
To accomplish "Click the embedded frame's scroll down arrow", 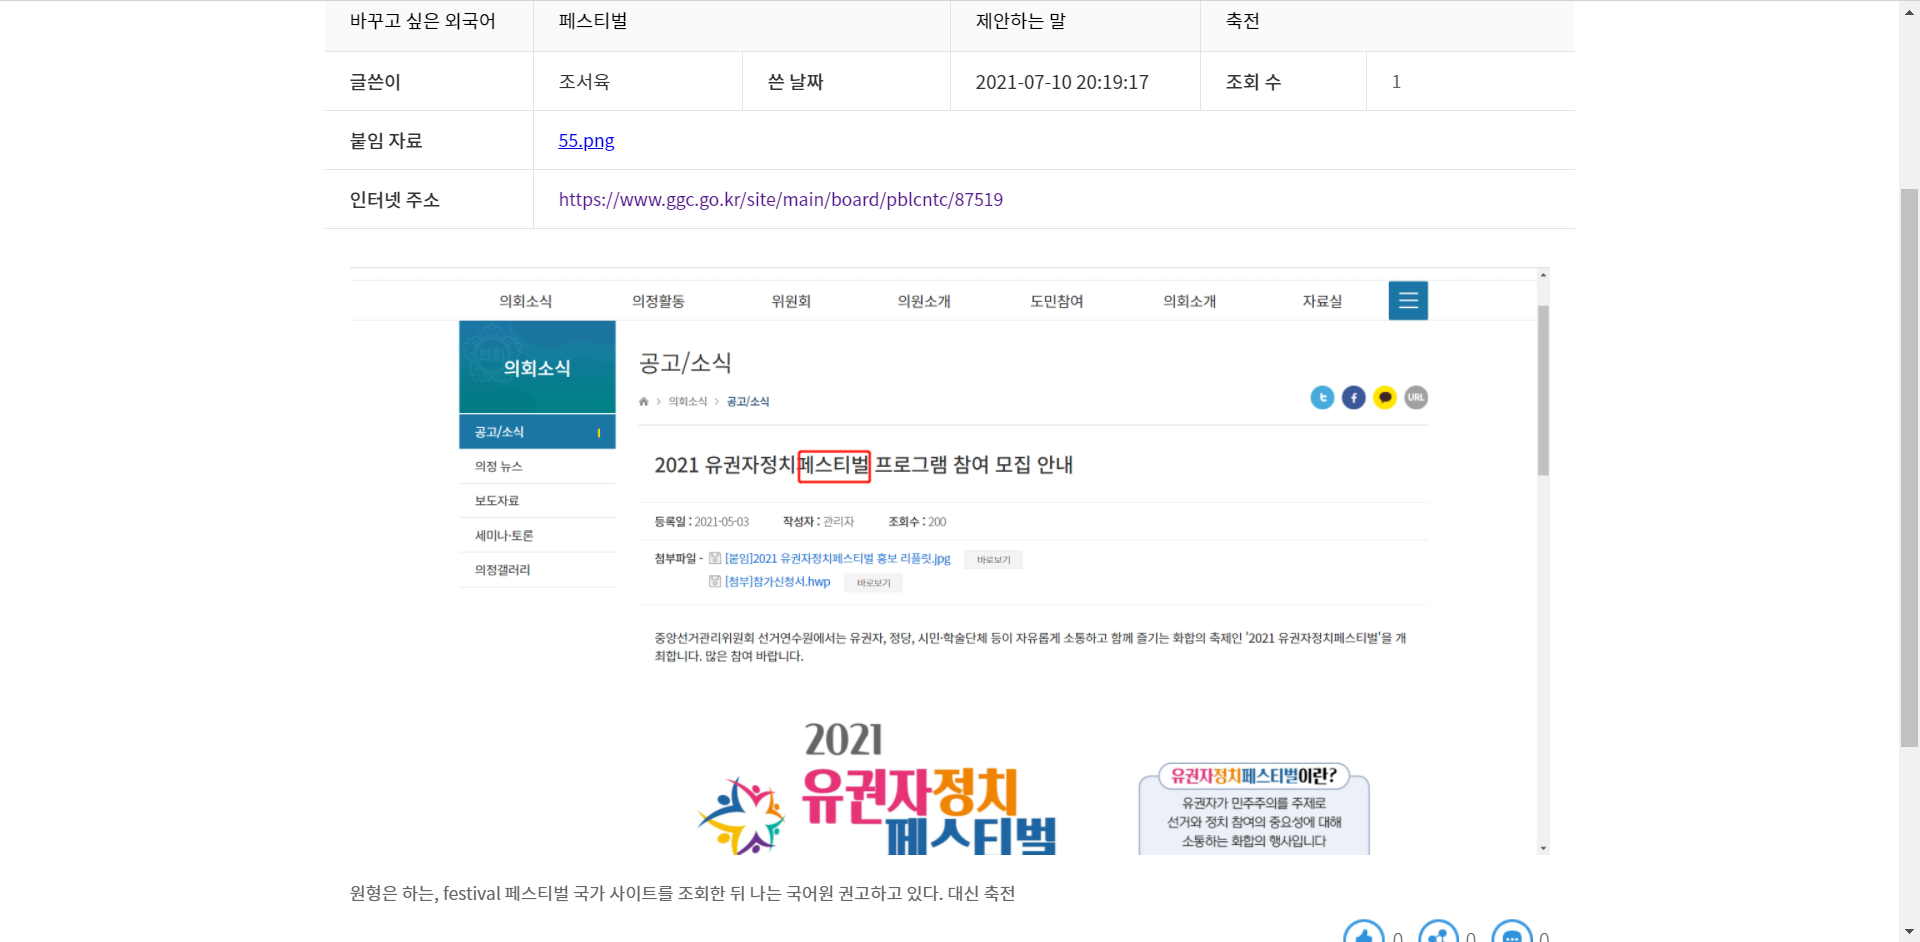I will click(x=1543, y=848).
